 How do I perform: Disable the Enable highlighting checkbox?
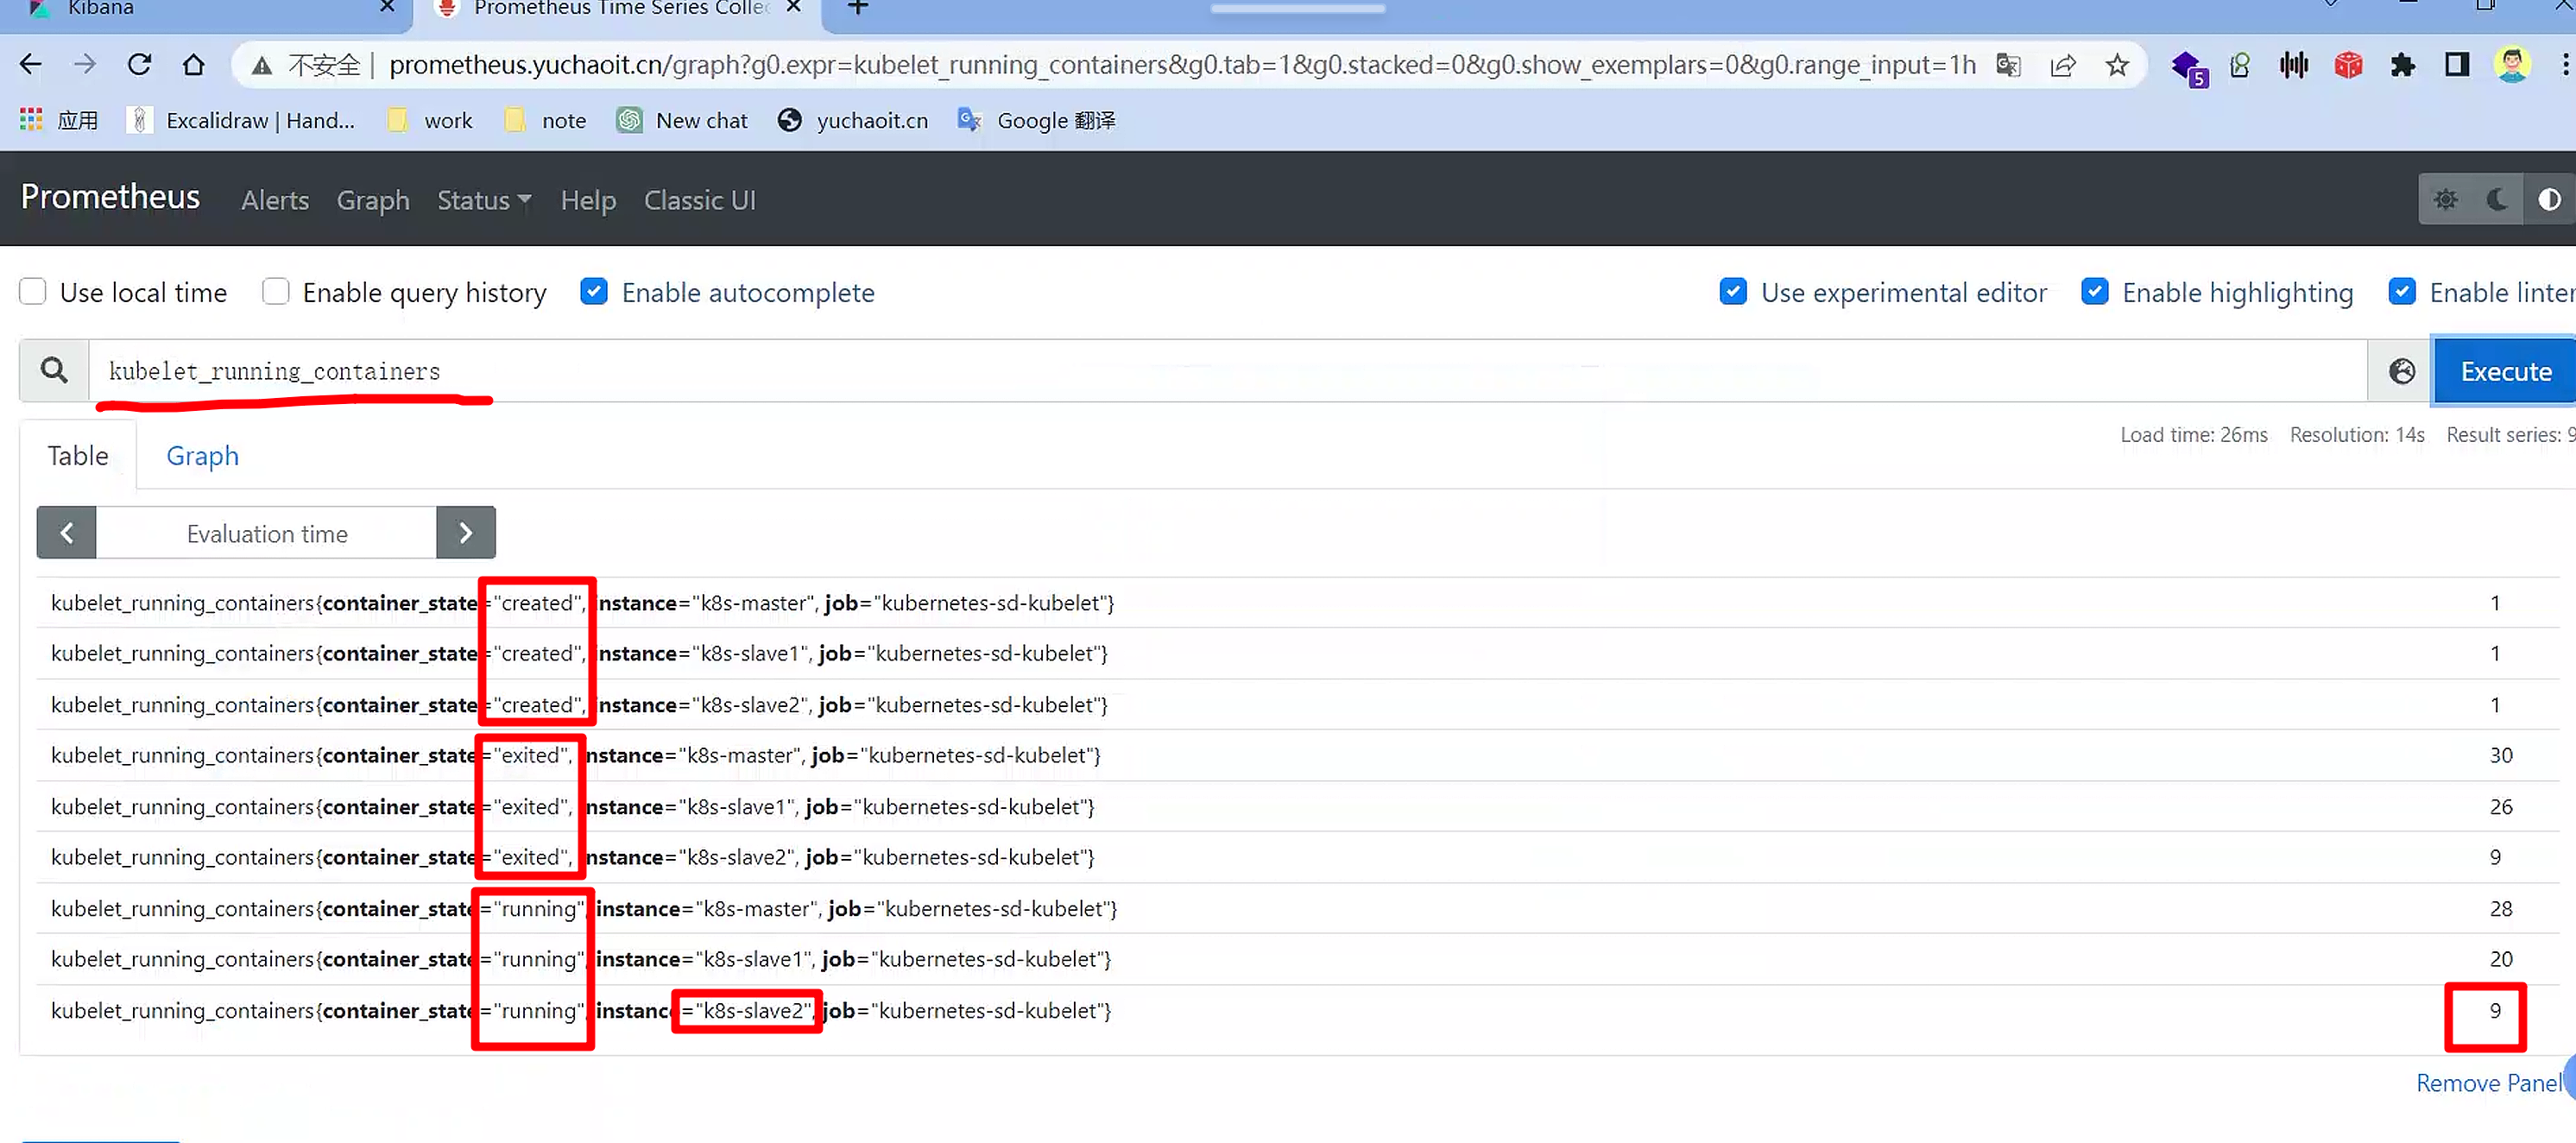(x=2094, y=292)
